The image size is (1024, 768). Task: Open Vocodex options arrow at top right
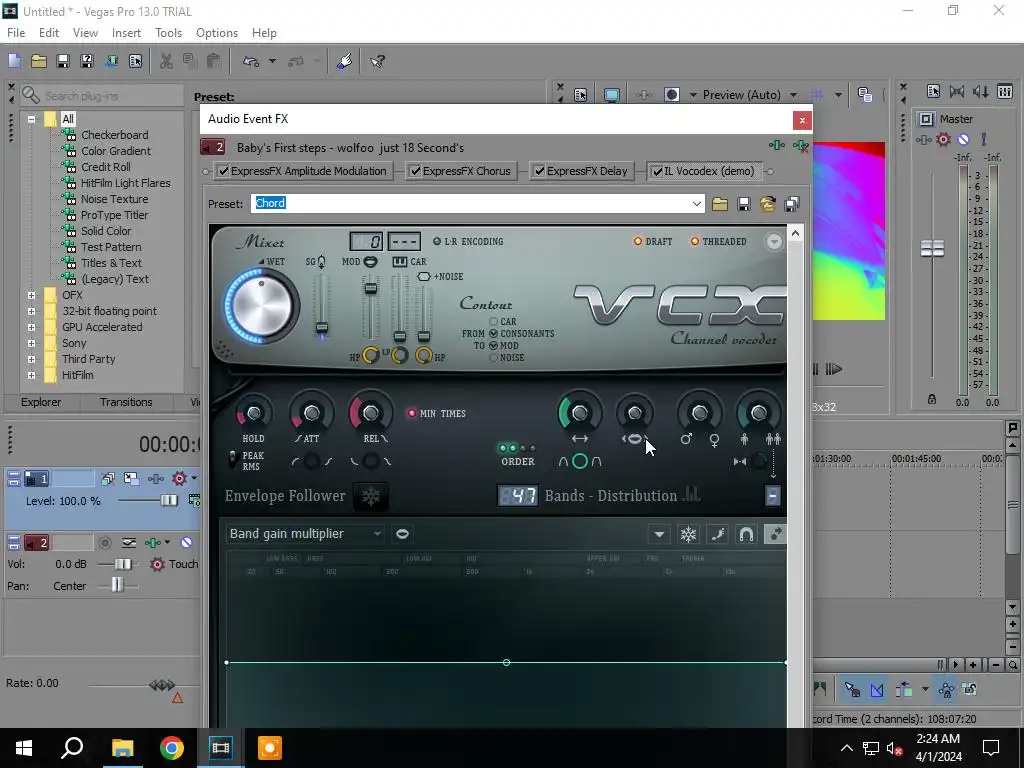(774, 242)
